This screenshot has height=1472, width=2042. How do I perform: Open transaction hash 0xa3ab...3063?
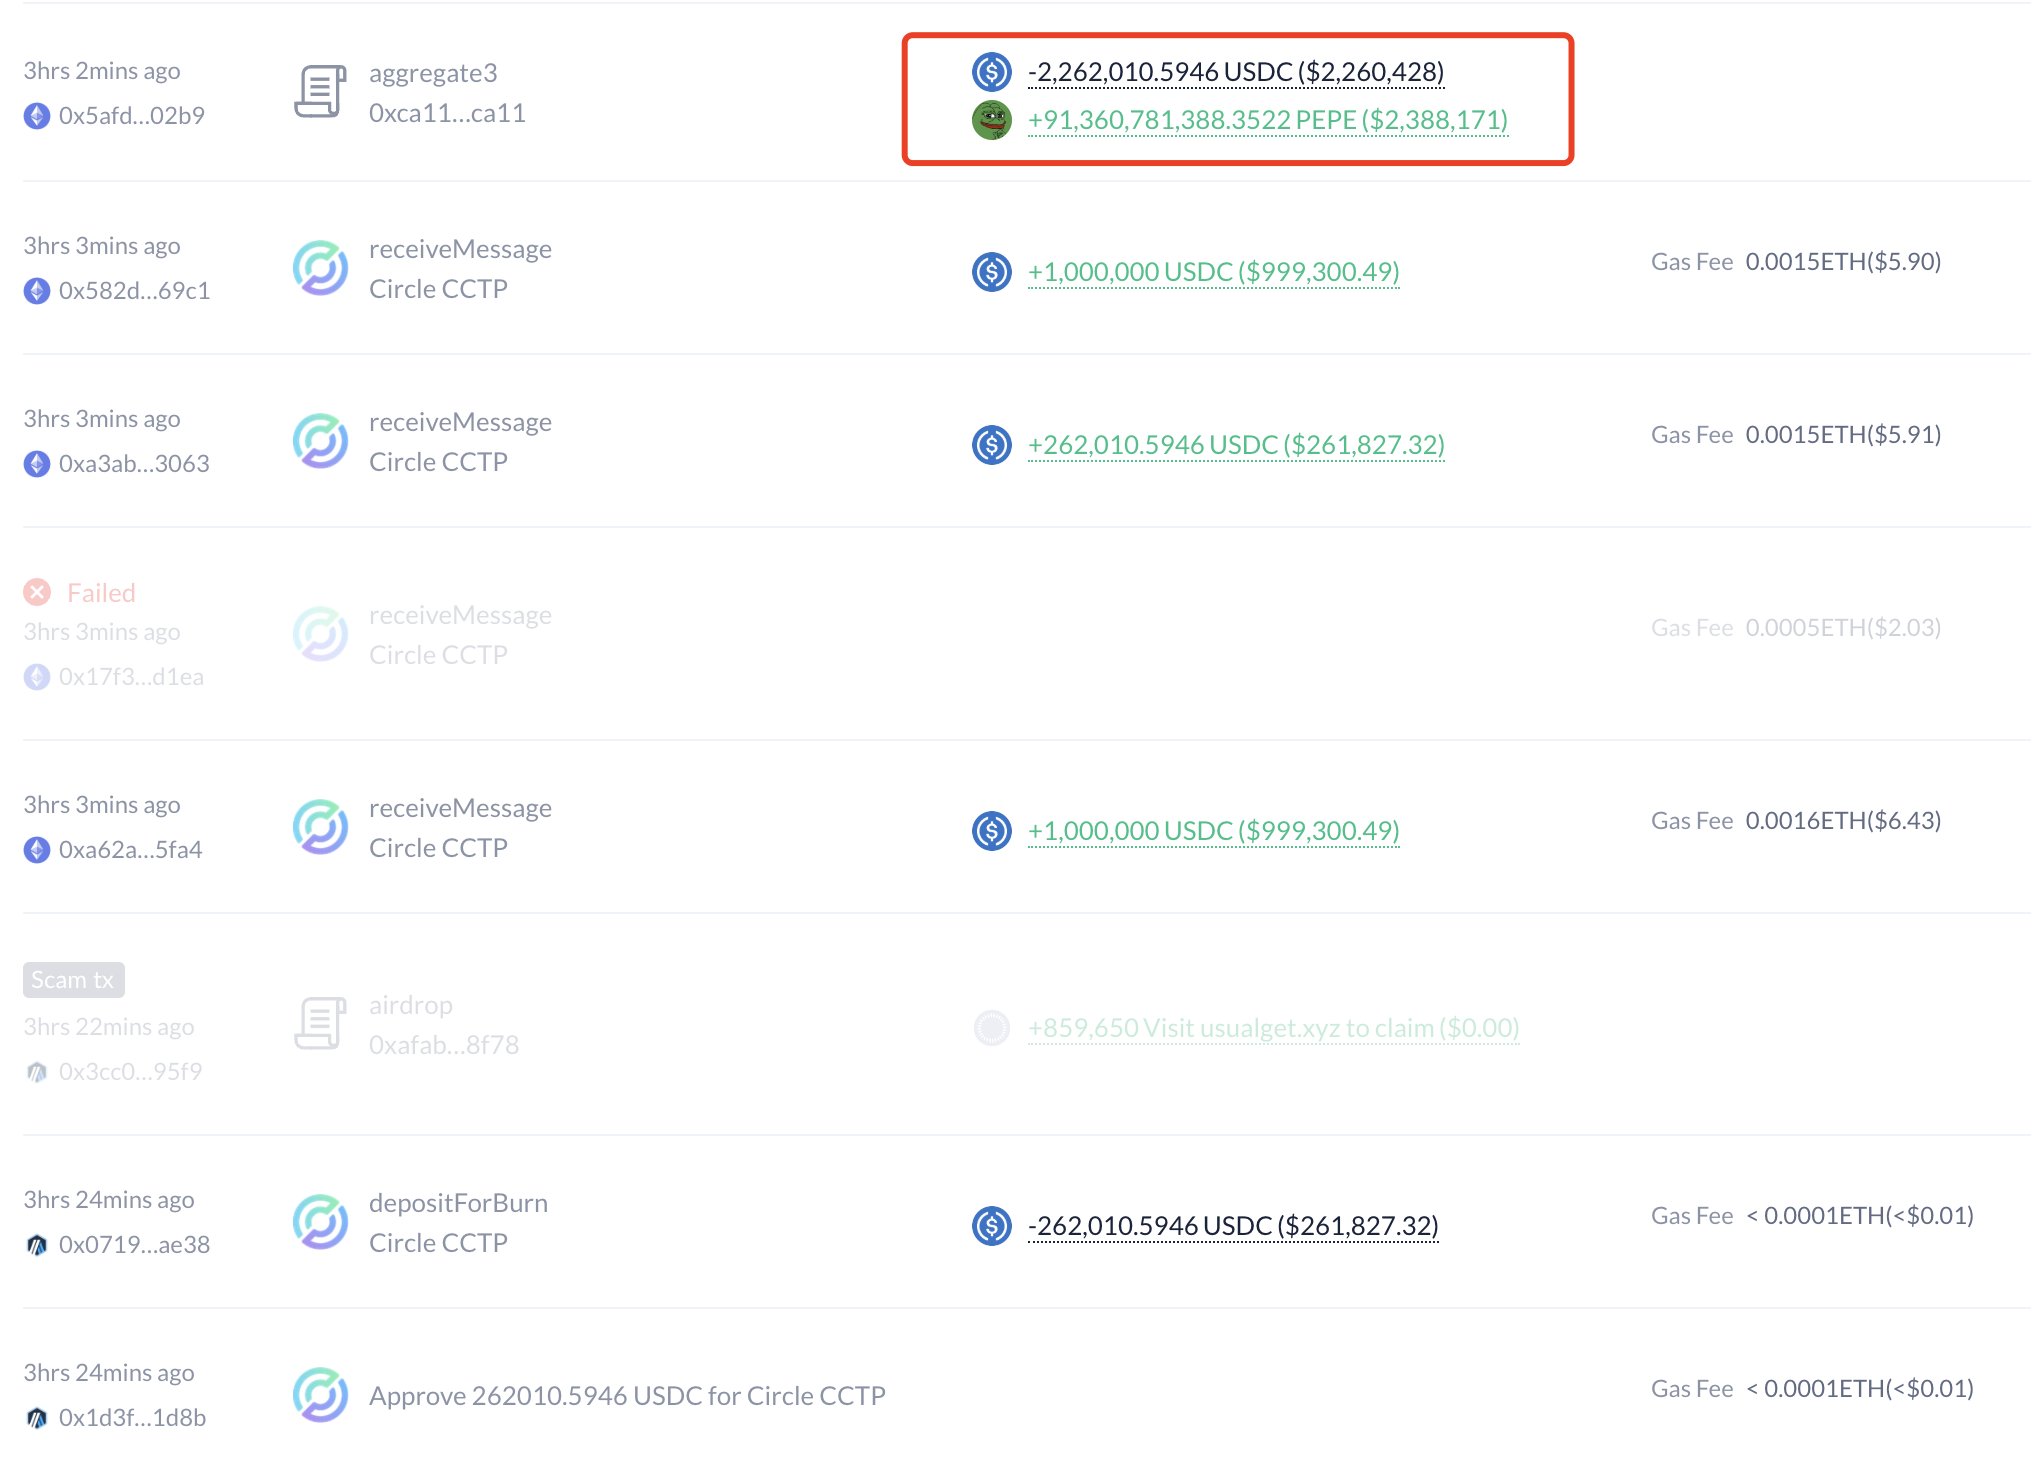point(134,464)
